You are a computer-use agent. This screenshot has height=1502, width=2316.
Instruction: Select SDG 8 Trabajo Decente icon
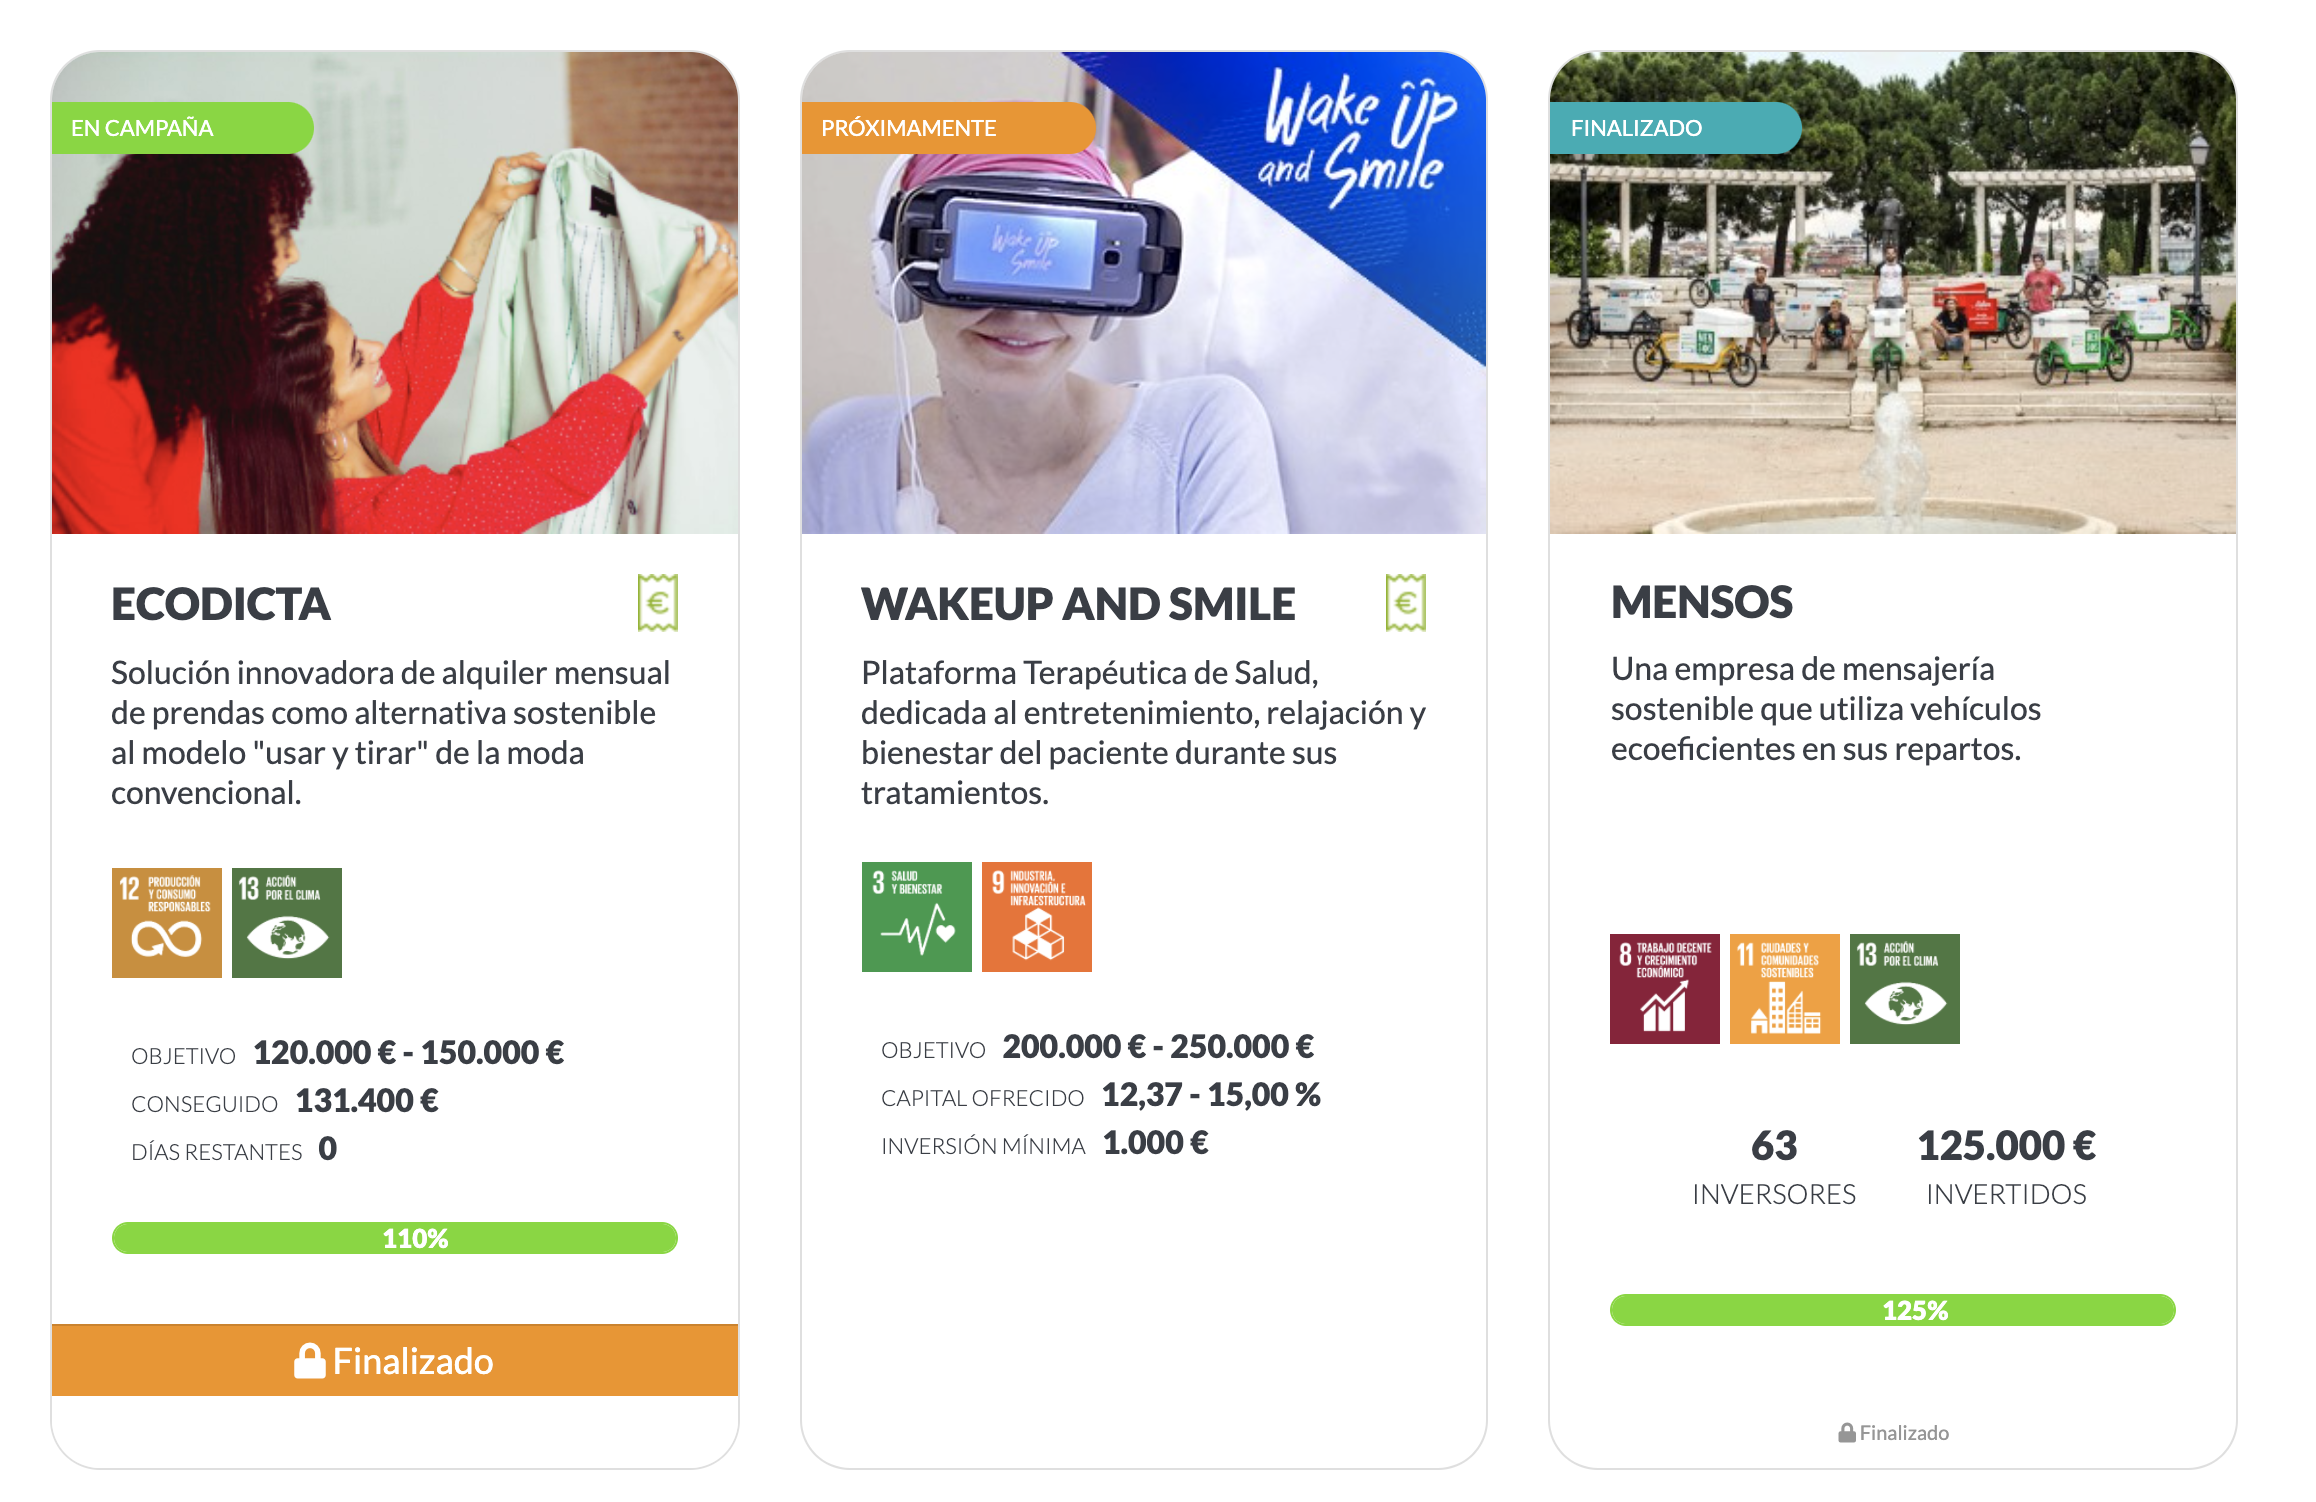(1665, 988)
